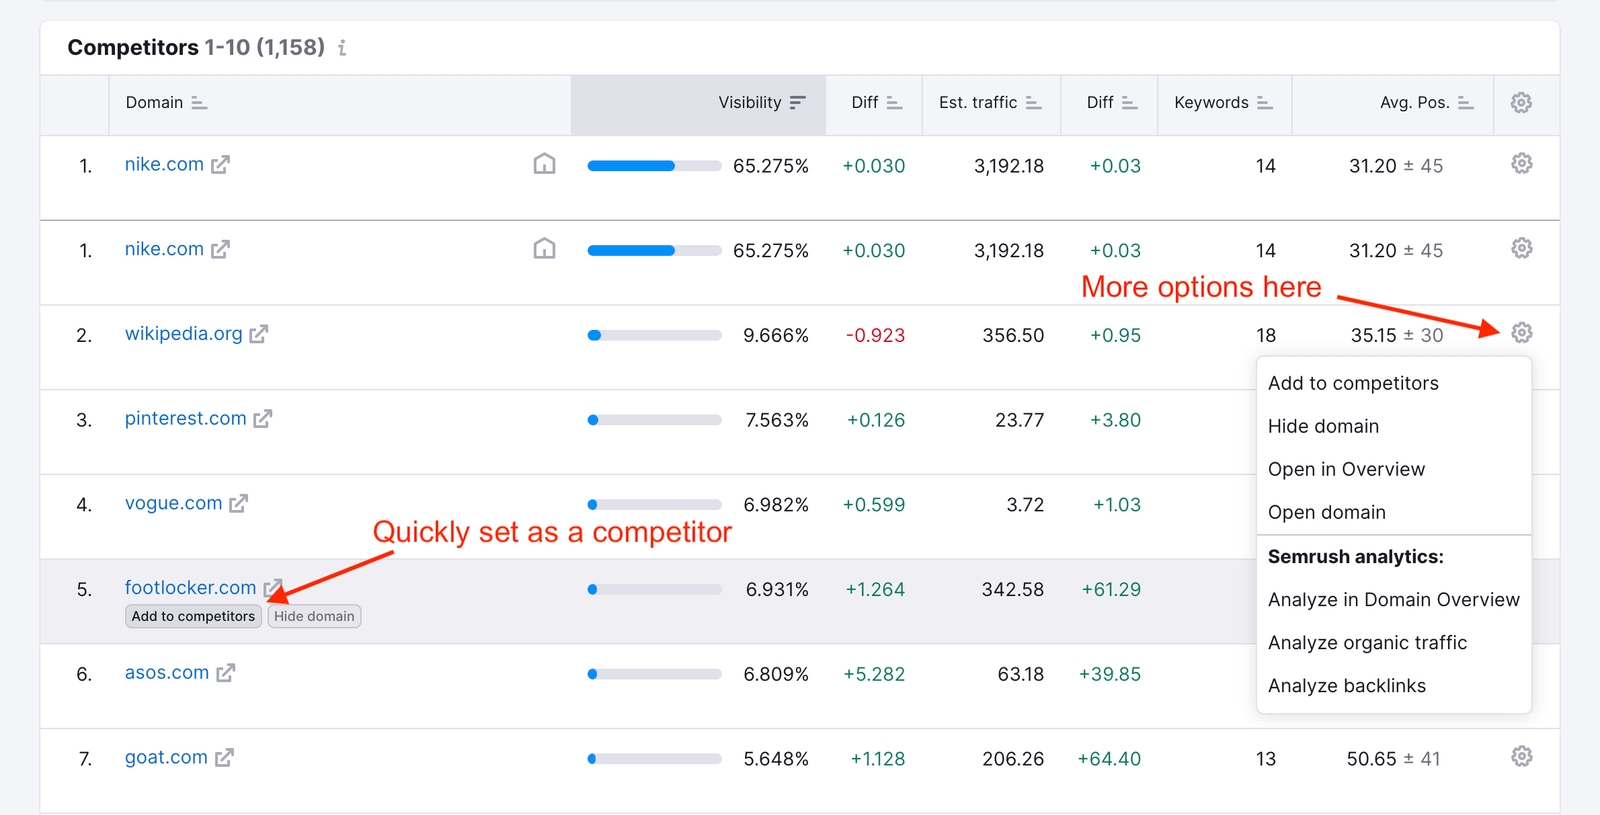1600x815 pixels.
Task: Select Analyze organic traffic menu entry
Action: click(x=1367, y=643)
